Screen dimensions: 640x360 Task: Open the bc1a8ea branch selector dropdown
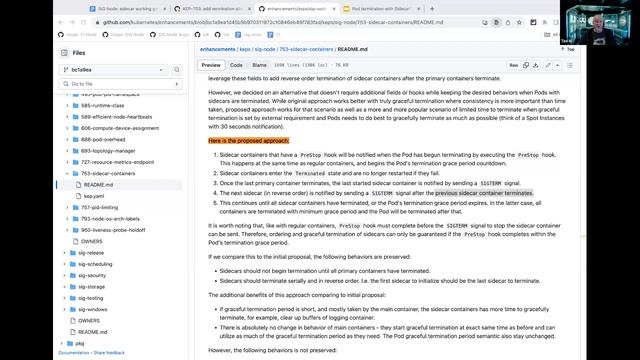(x=113, y=70)
